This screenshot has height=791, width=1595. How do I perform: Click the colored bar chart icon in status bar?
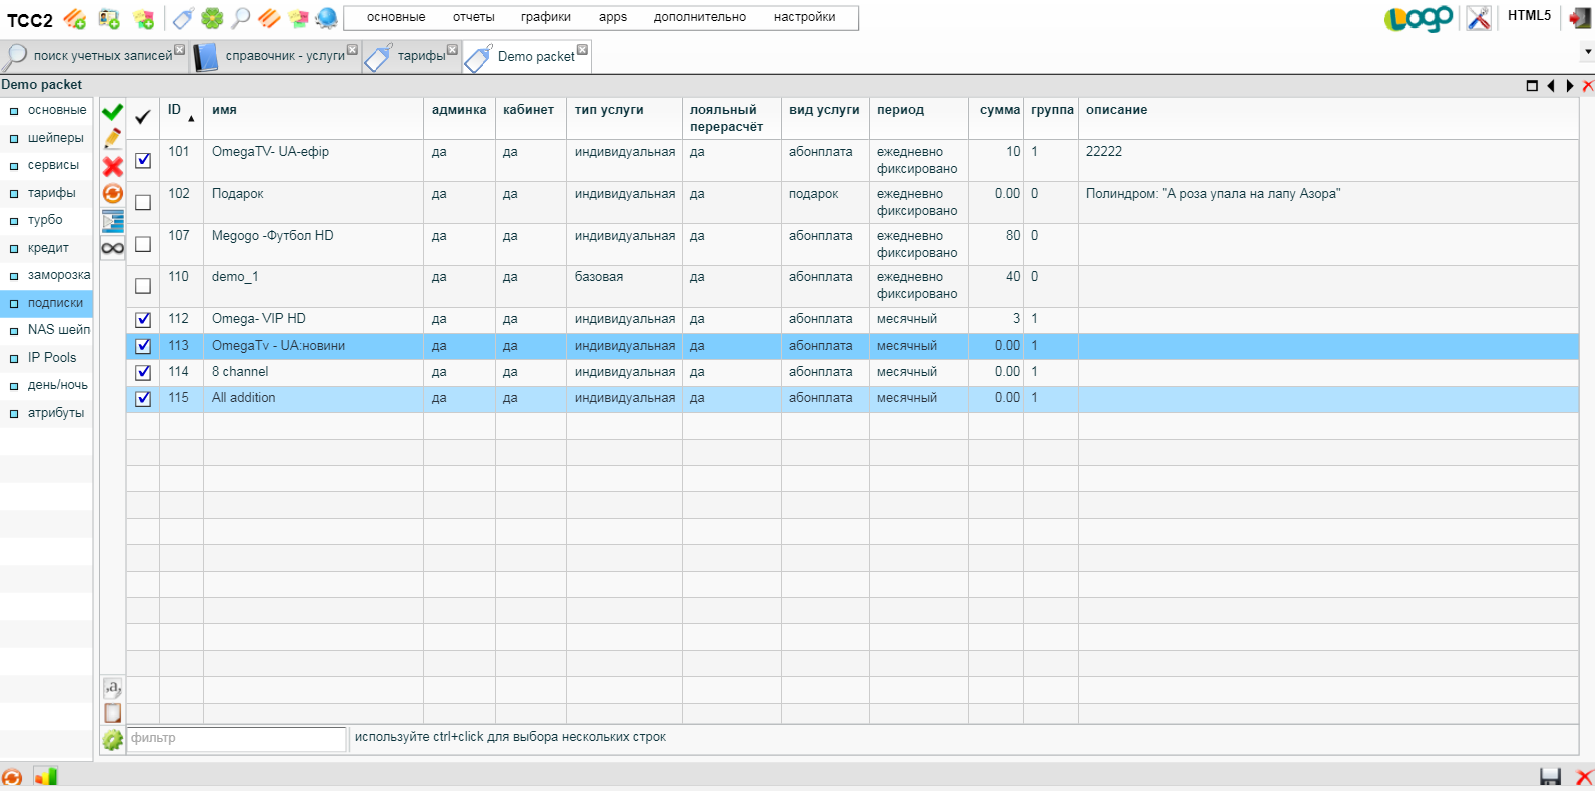pyautogui.click(x=46, y=777)
